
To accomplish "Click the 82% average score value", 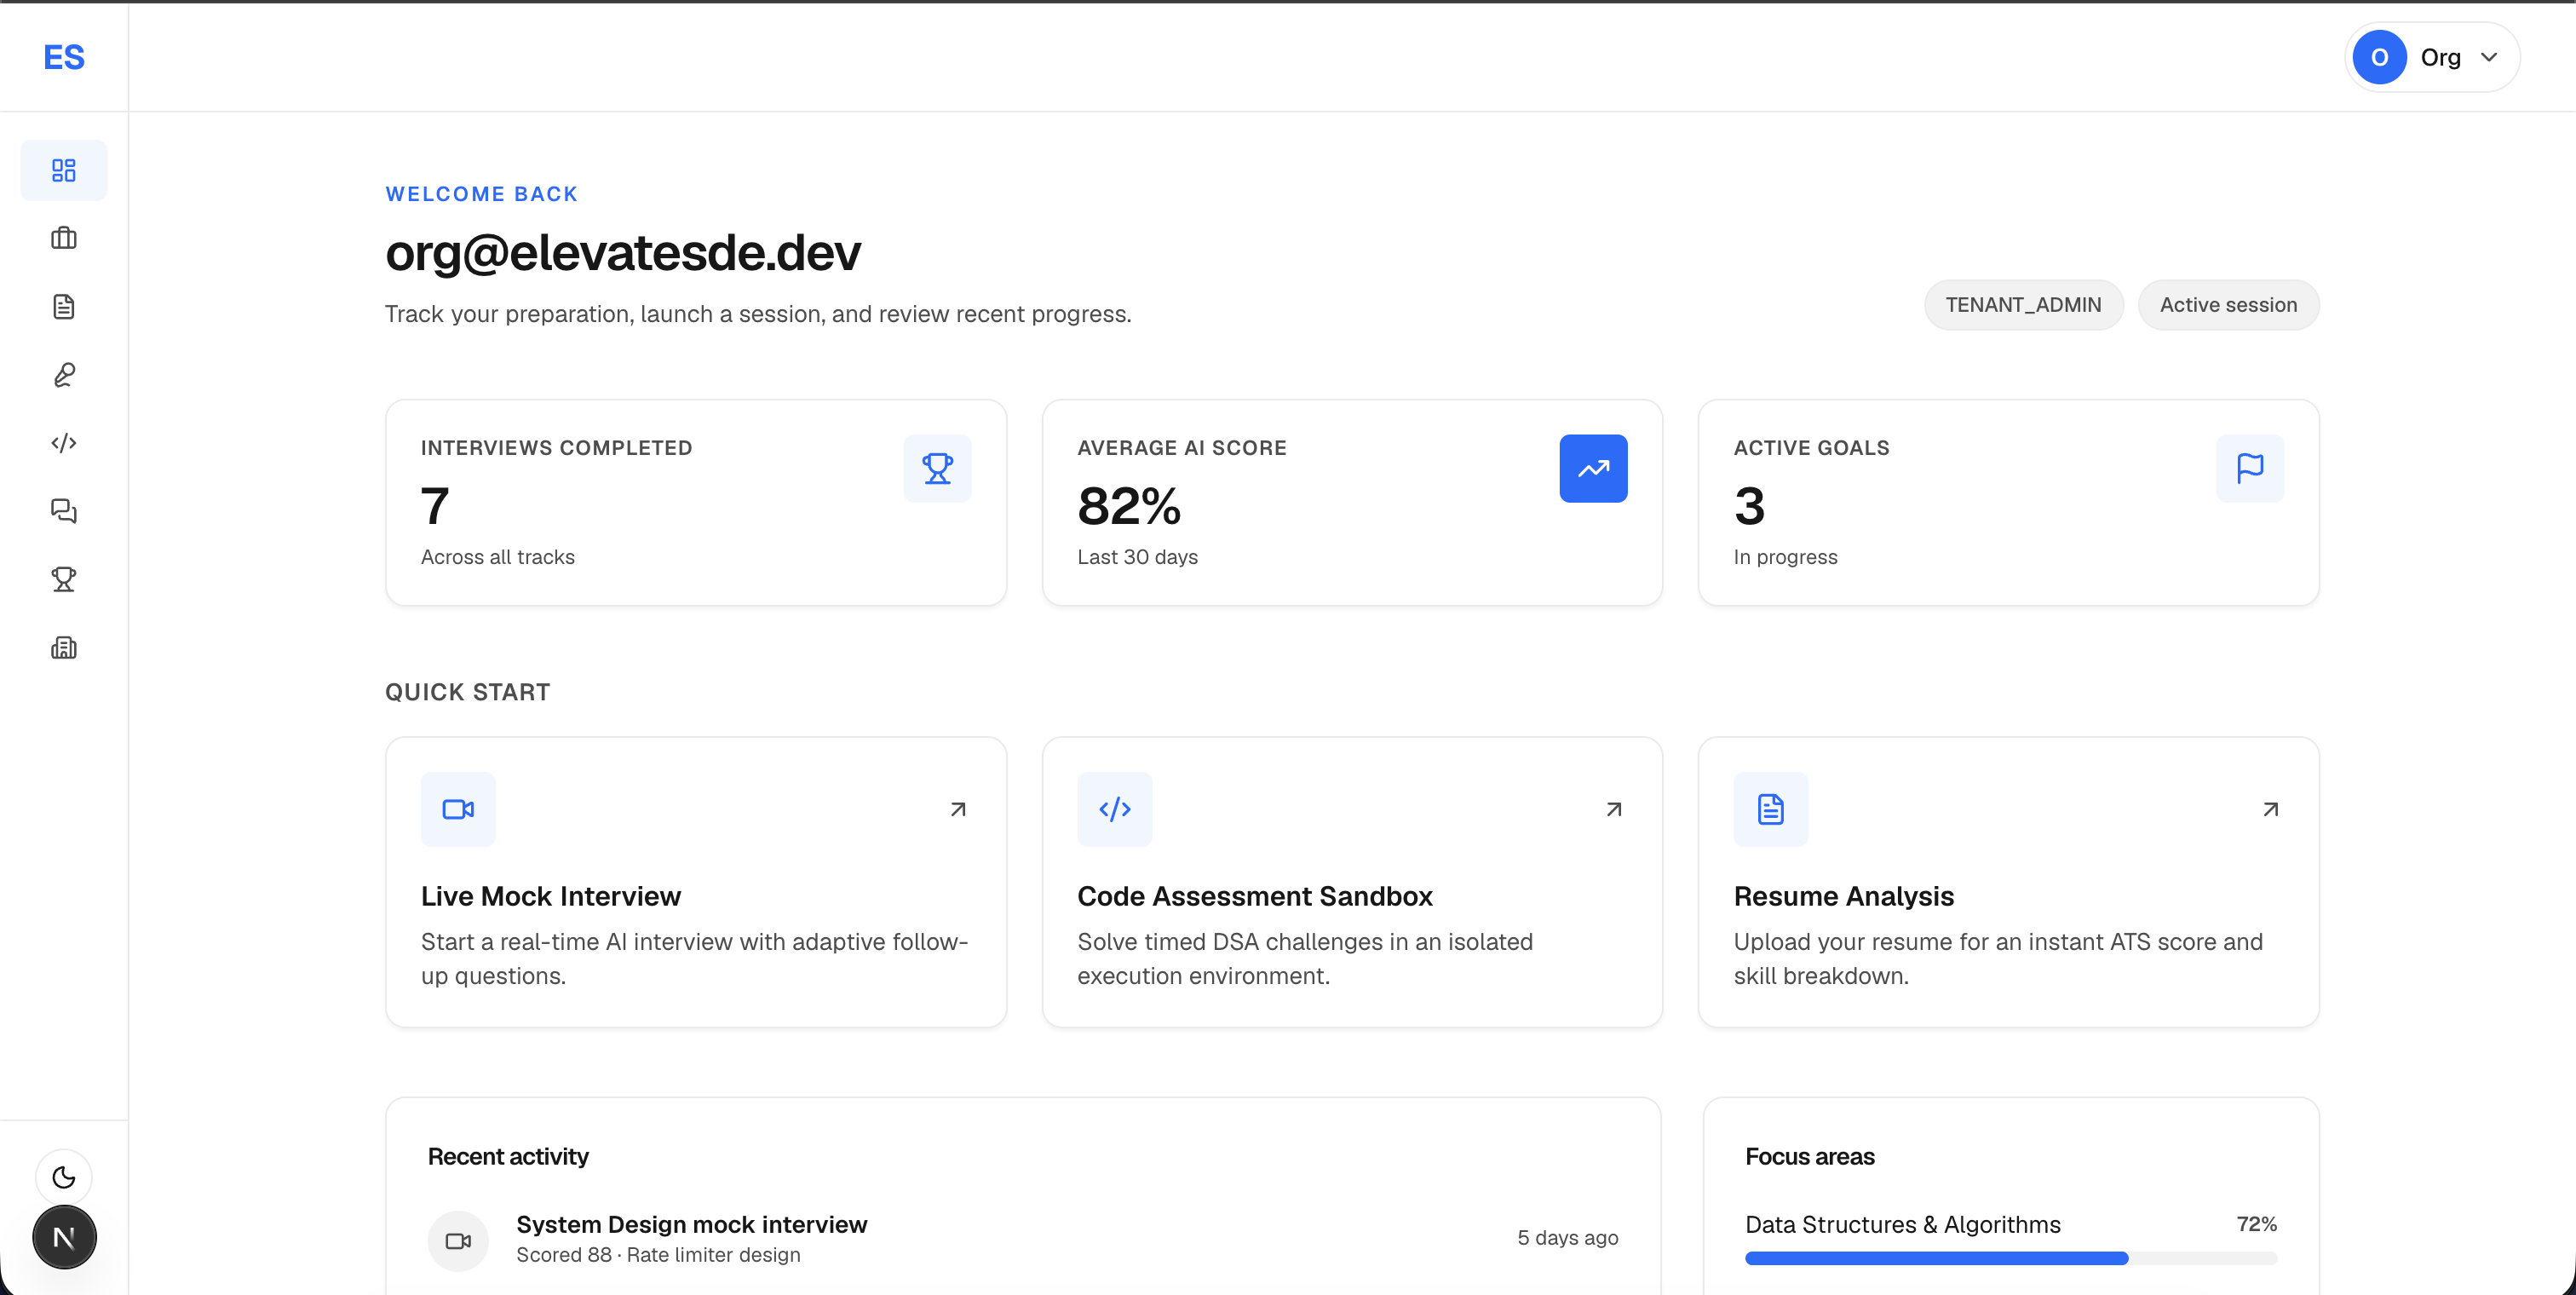I will pos(1129,506).
